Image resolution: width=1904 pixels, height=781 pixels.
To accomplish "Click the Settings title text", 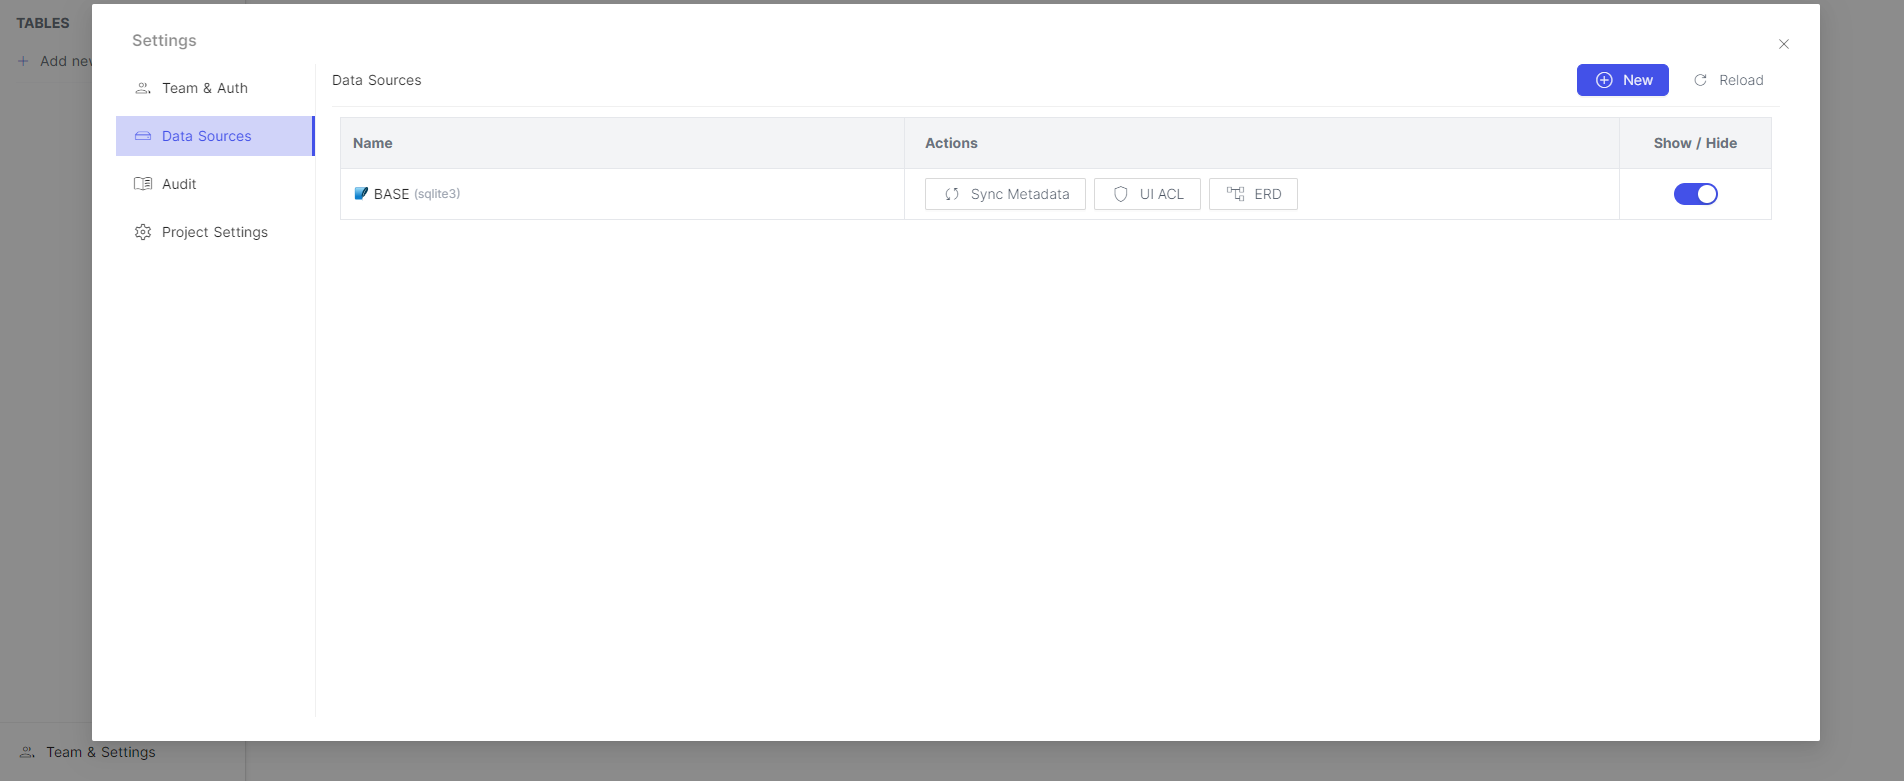I will click(164, 40).
